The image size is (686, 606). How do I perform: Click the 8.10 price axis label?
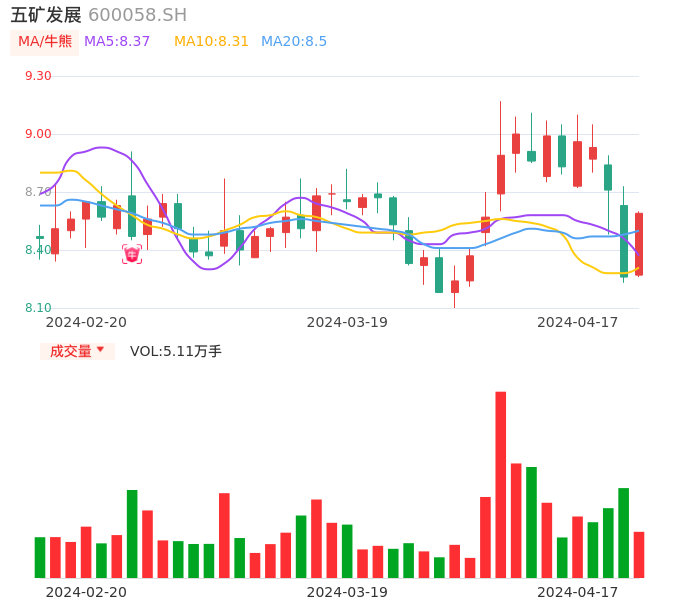[38, 308]
